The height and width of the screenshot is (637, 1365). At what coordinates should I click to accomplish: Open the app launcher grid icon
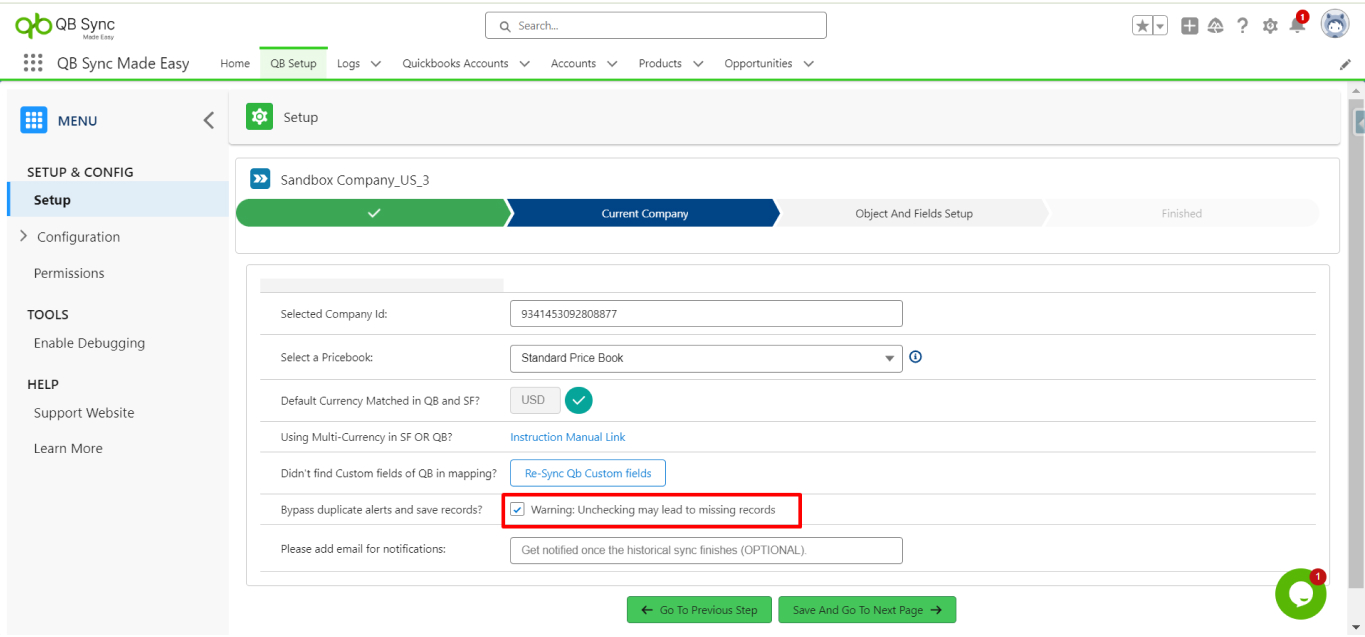(33, 63)
